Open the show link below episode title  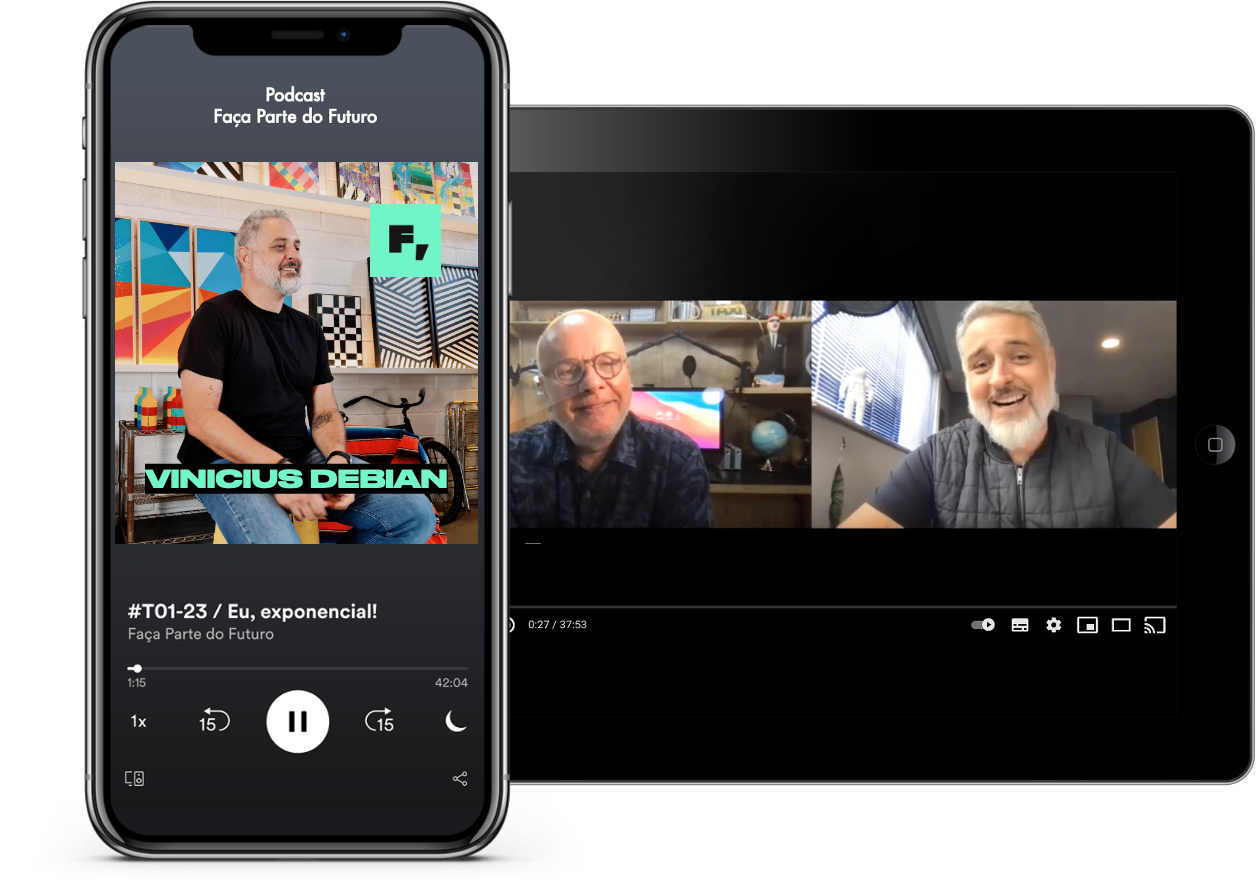point(201,634)
